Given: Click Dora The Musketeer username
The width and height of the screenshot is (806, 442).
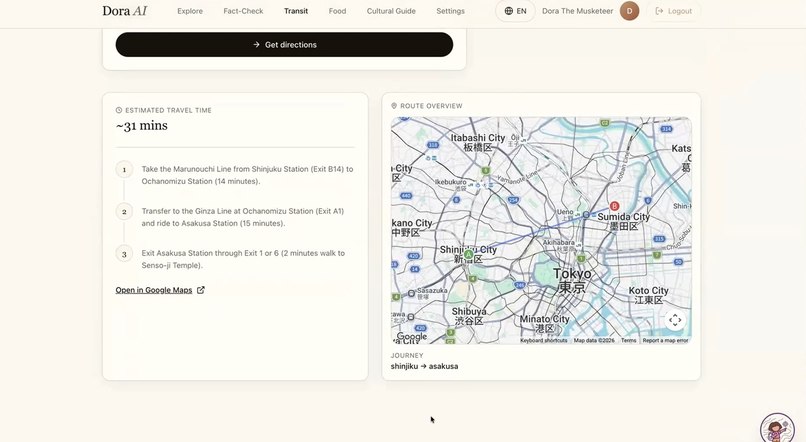Looking at the screenshot, I should point(577,11).
